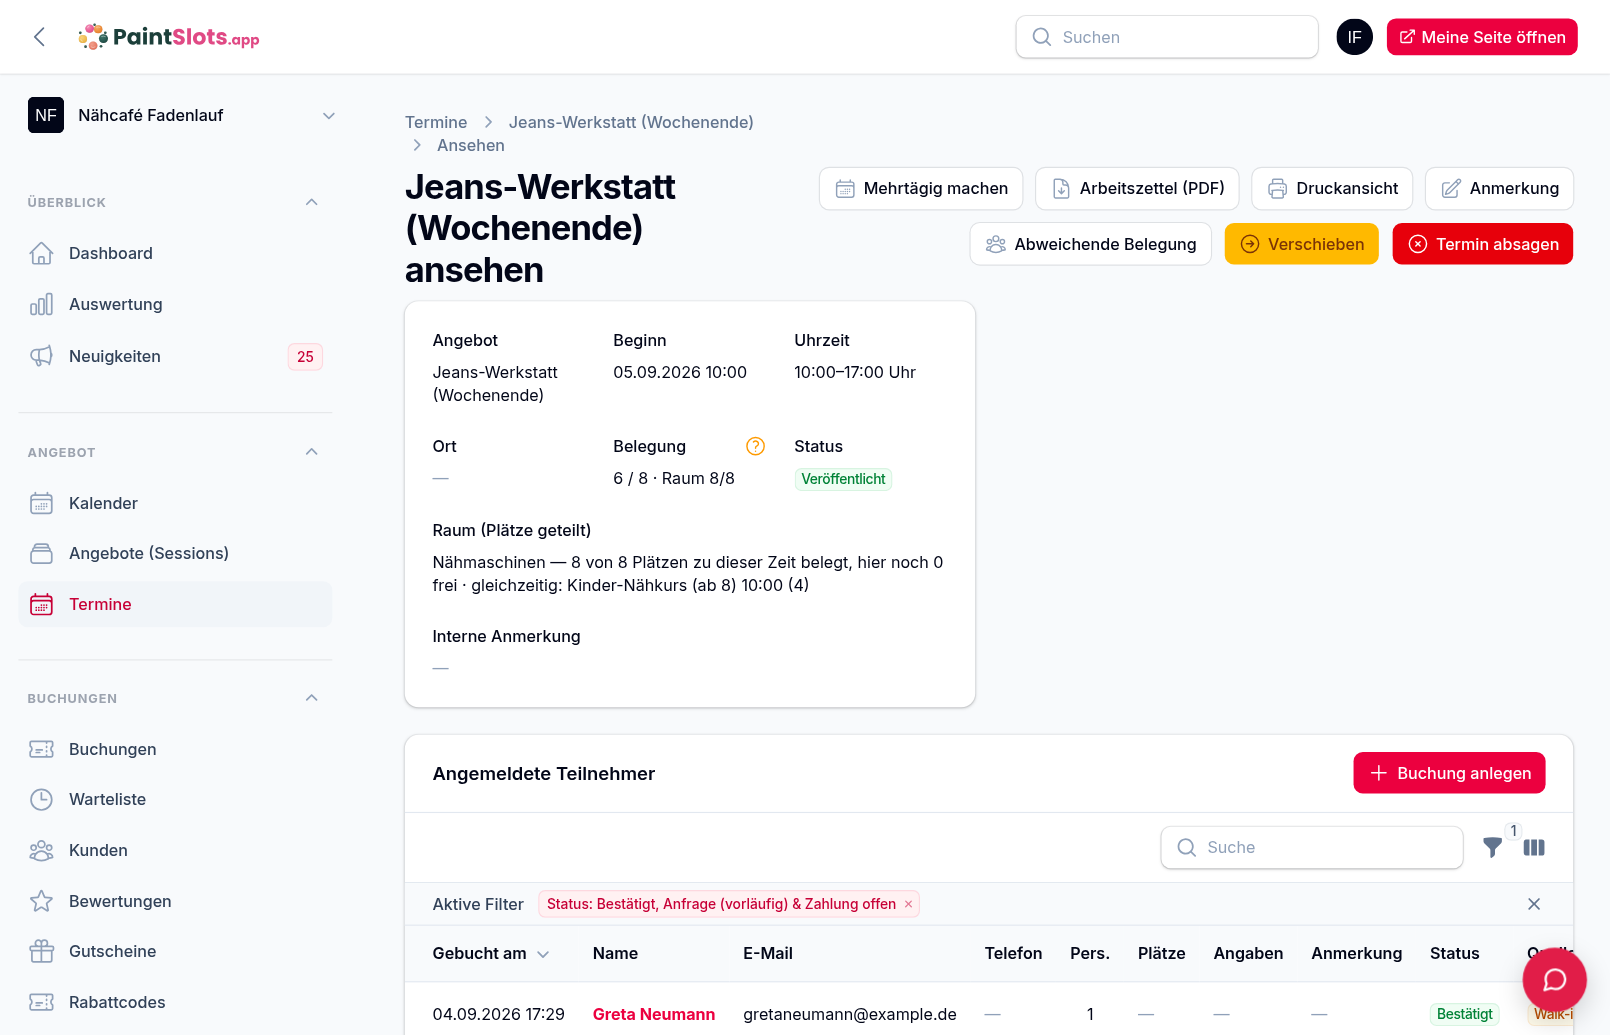Click Buchung anlegen button
Screen dimensions: 1610x1035
click(1450, 773)
